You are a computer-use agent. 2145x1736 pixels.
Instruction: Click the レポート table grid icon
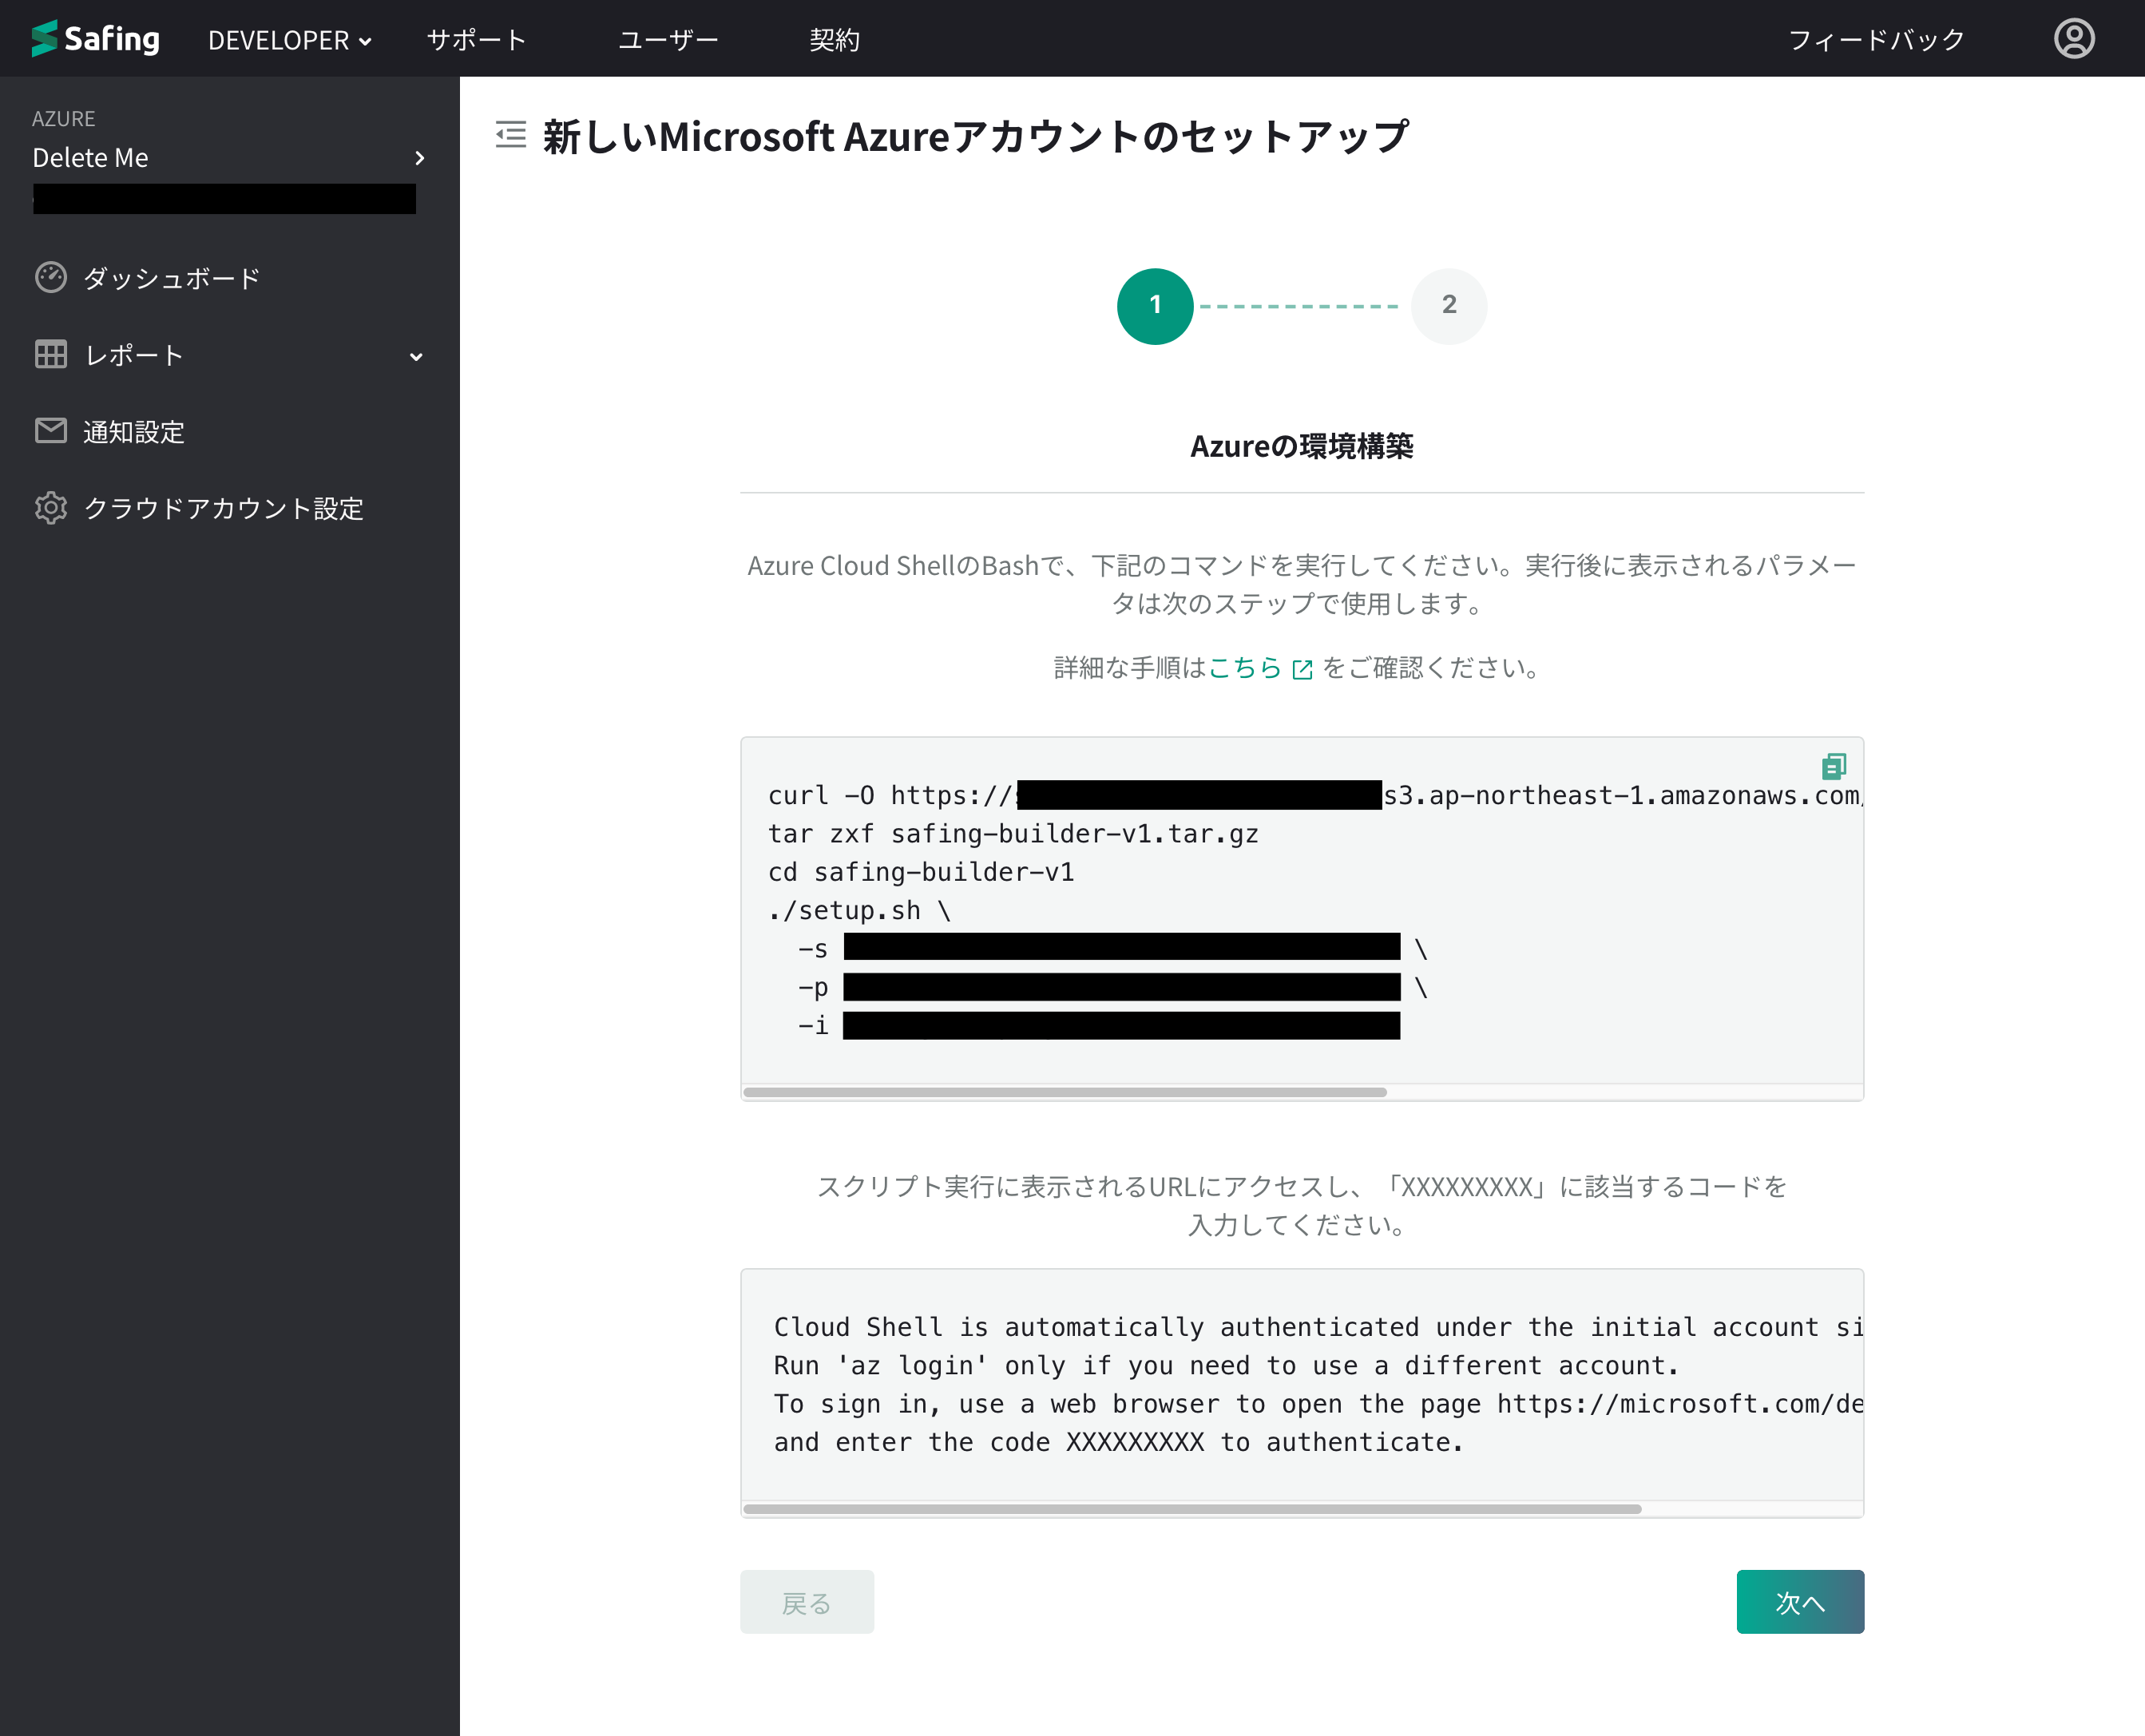[x=51, y=354]
